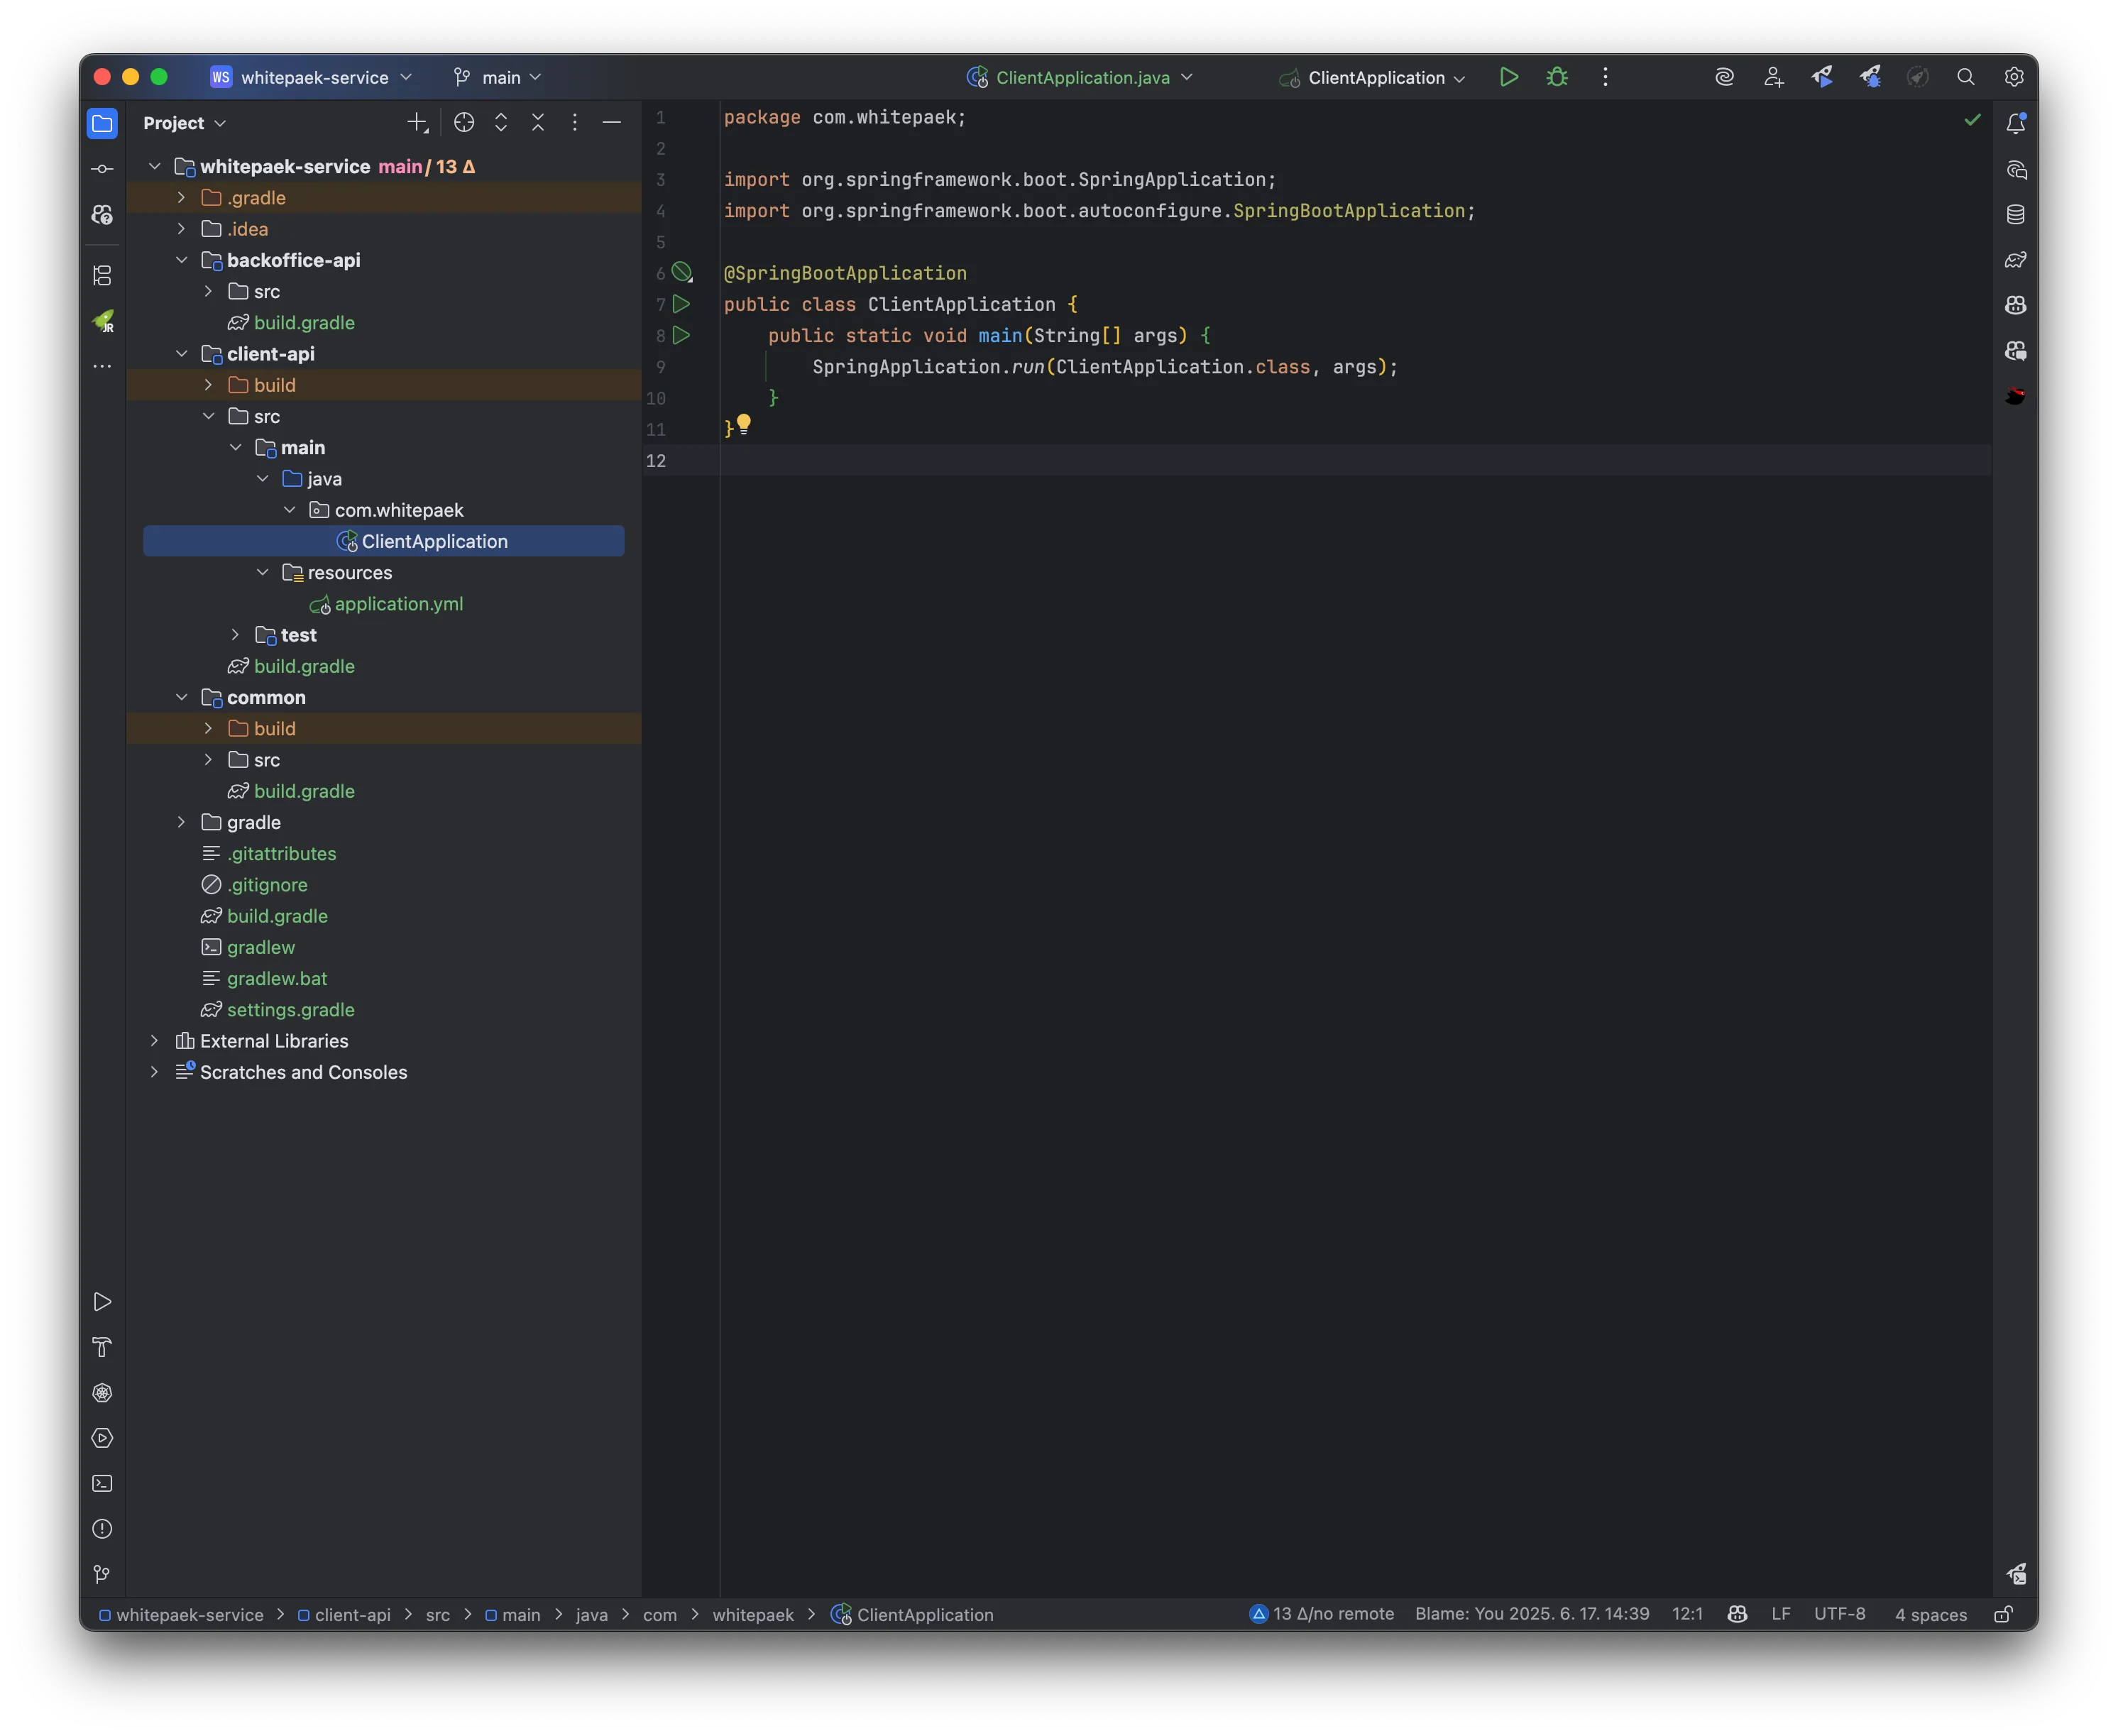Click whitepaek breadcrumb in navigation bar

pyautogui.click(x=753, y=1614)
